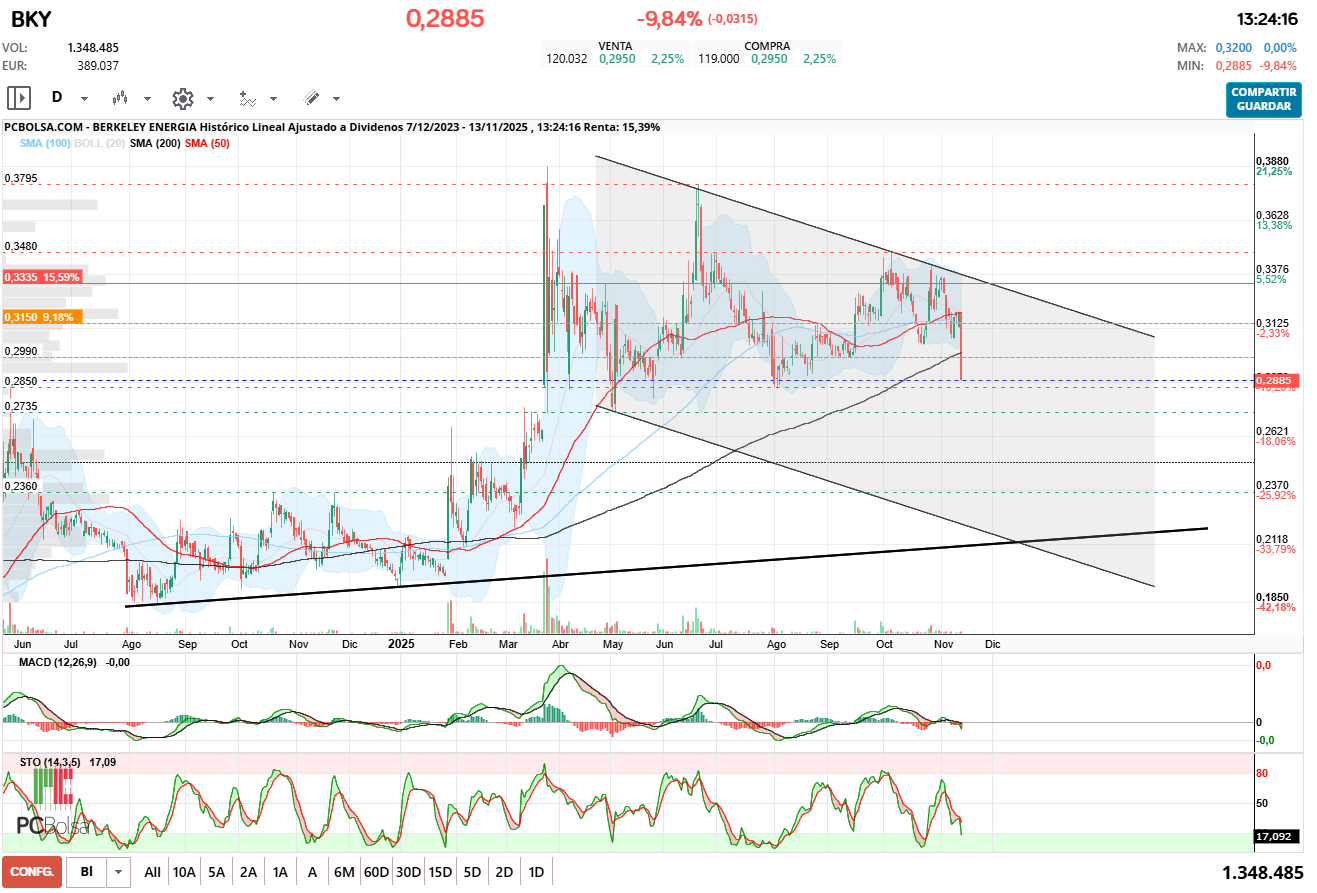Select the drawing pencil tool icon
This screenshot has width=1317, height=893.
tap(311, 98)
